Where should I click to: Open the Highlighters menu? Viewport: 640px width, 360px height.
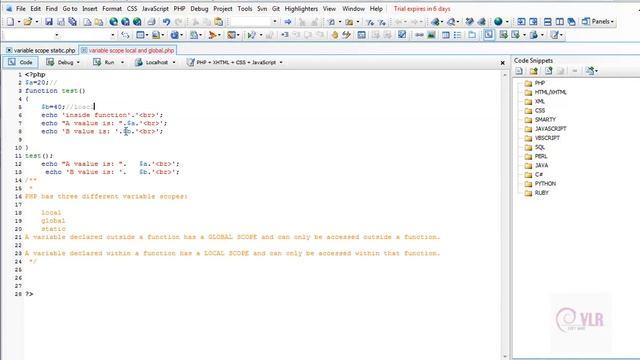[x=301, y=9]
